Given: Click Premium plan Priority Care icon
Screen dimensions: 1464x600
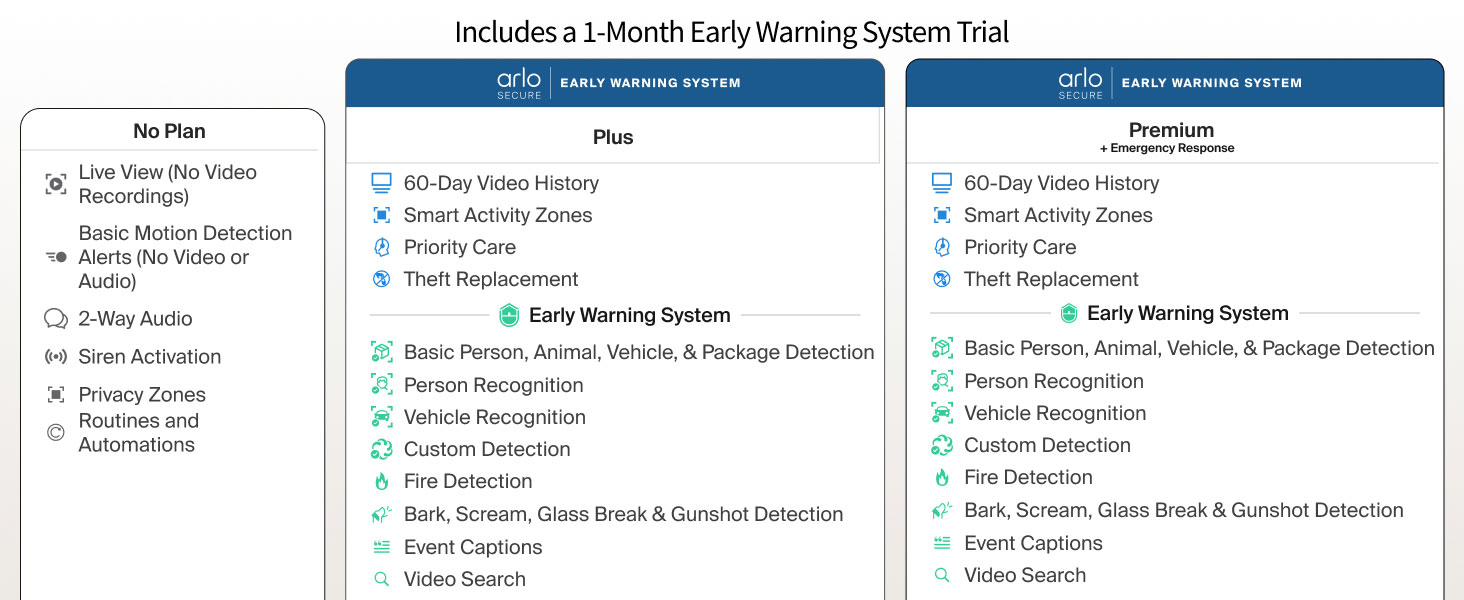Looking at the screenshot, I should [941, 247].
